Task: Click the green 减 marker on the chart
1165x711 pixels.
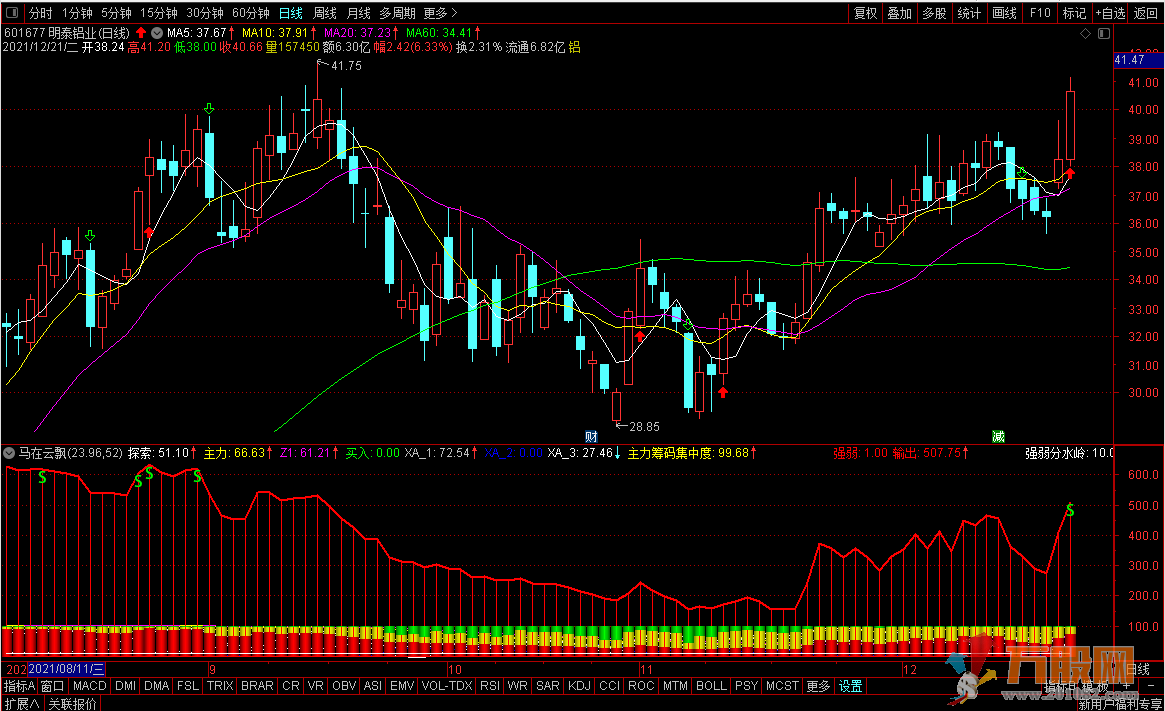Action: 998,435
